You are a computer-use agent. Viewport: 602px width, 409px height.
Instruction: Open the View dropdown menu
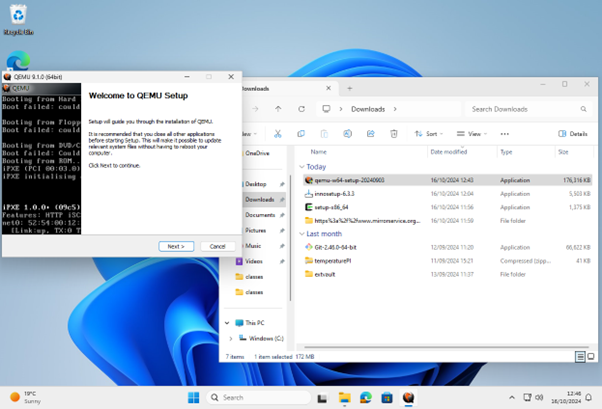[470, 133]
